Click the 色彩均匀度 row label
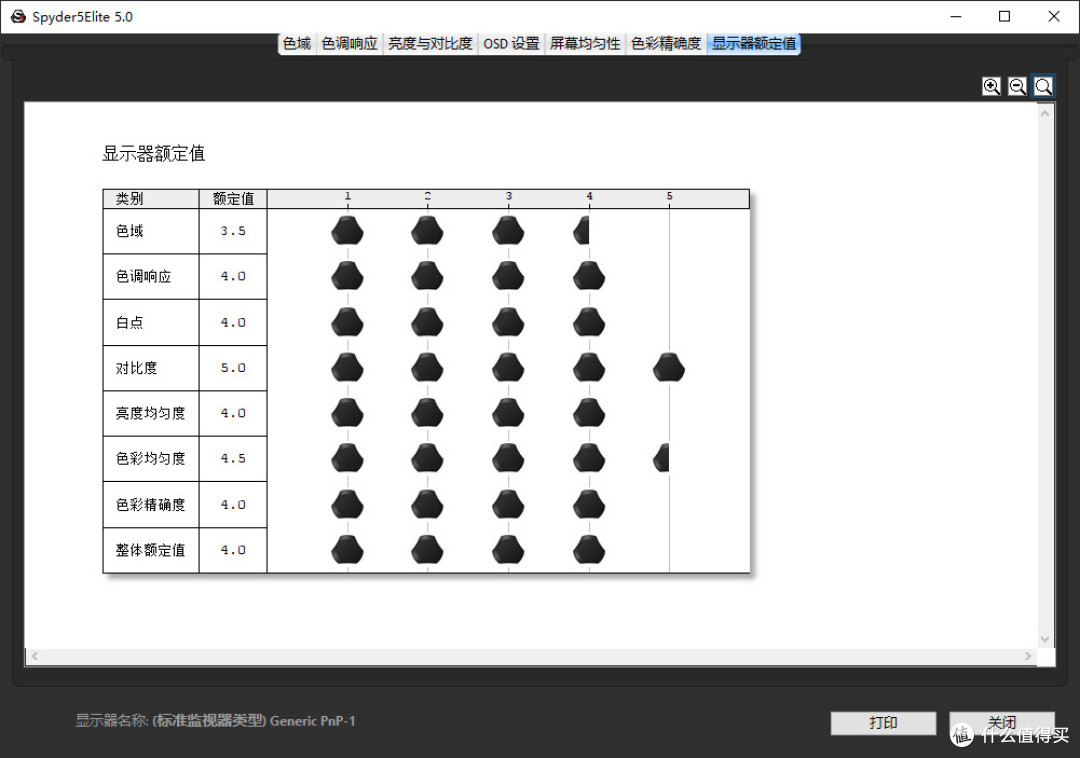The width and height of the screenshot is (1080, 758). coord(150,459)
